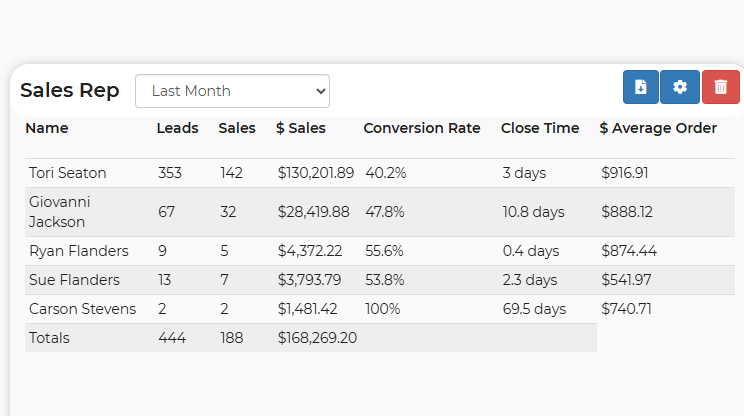Click the $130,201.89 sales amount
The height and width of the screenshot is (416, 744).
tap(316, 173)
